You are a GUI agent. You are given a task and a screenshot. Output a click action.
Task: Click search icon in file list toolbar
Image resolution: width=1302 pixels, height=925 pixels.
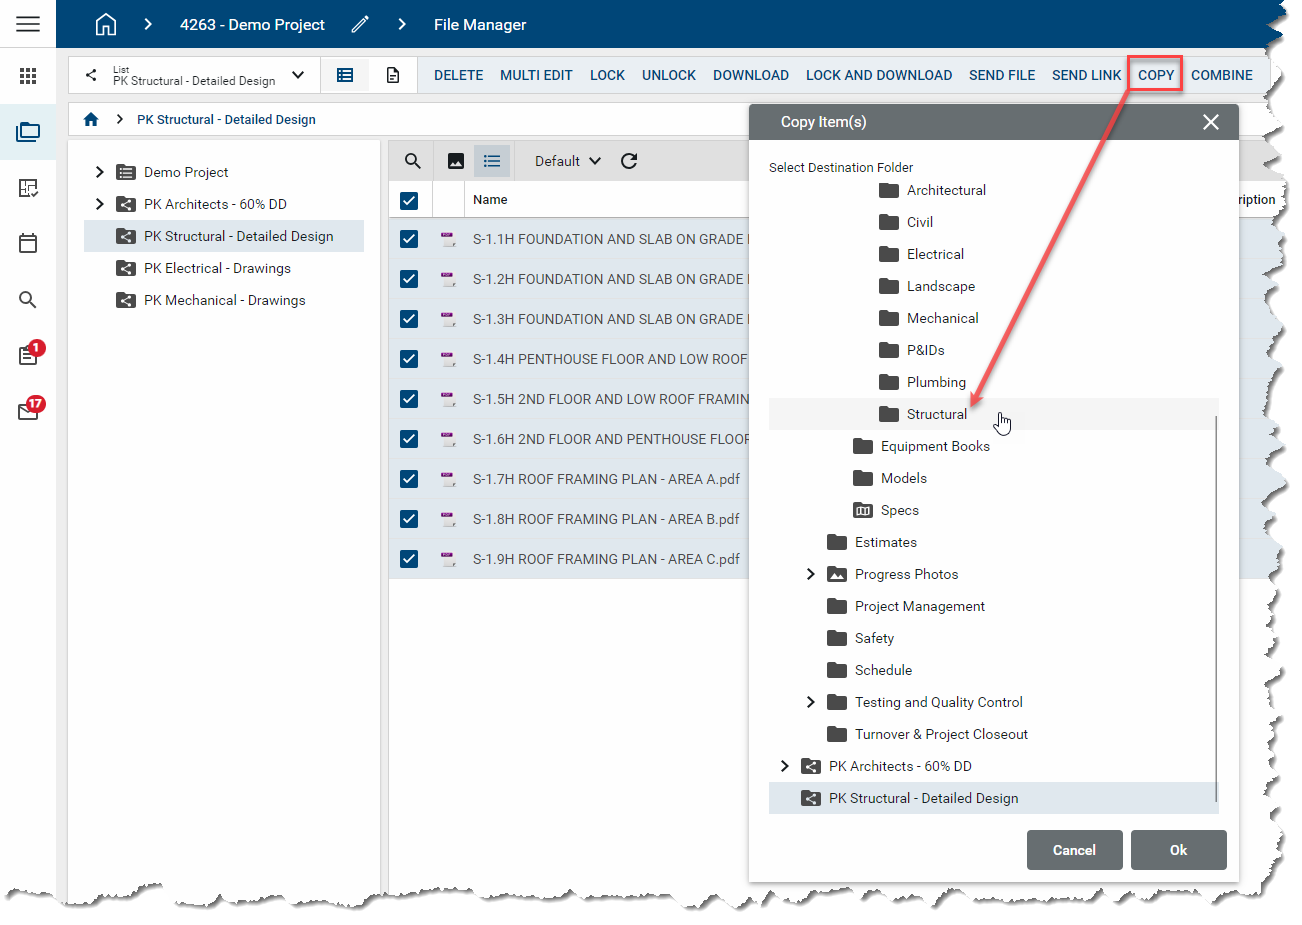[x=412, y=161]
